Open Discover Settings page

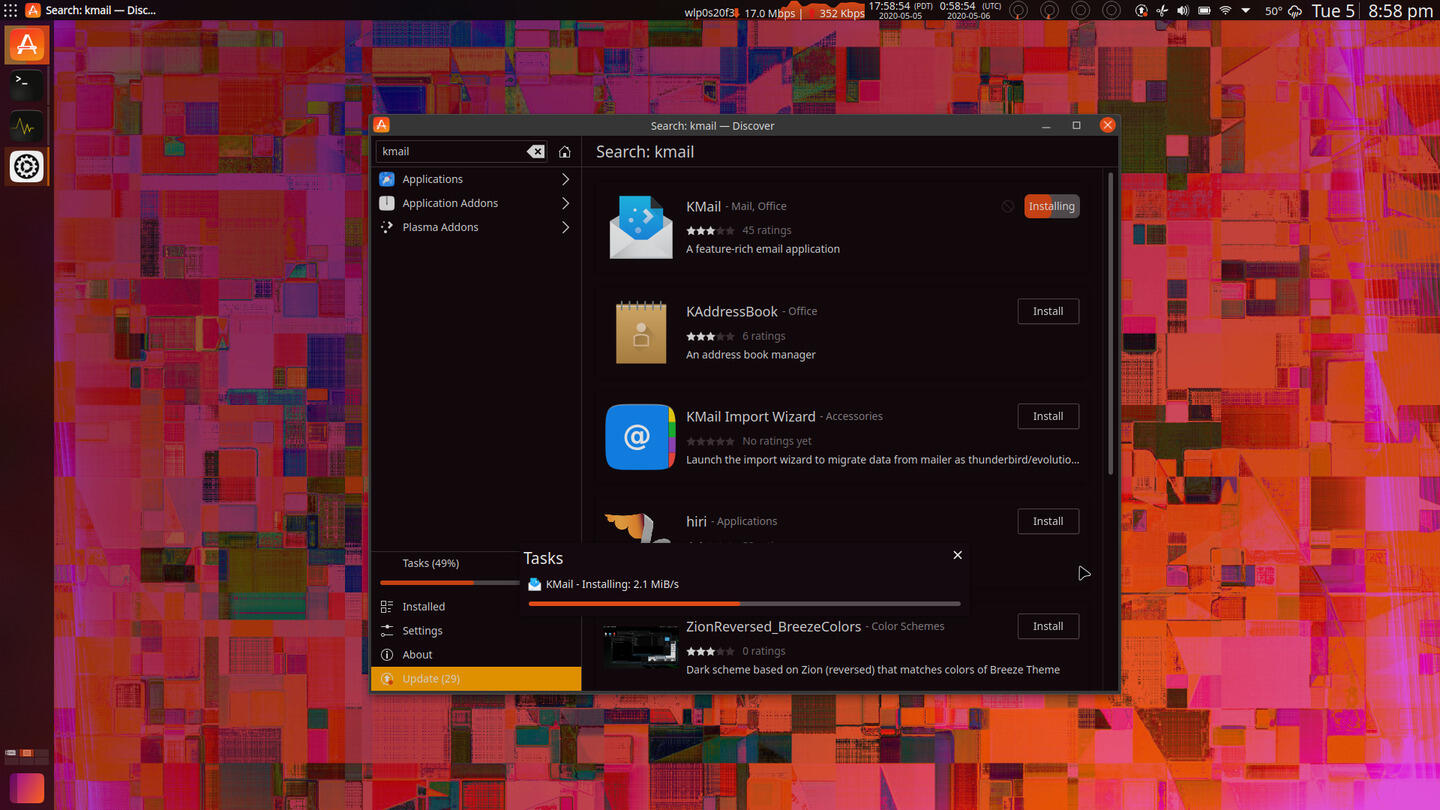(x=476, y=631)
